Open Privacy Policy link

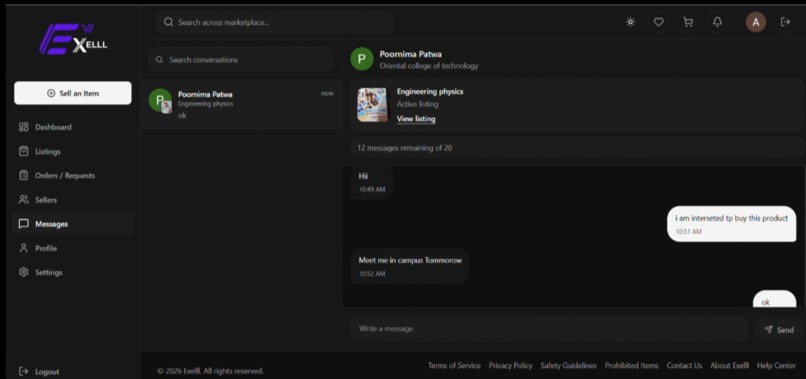click(510, 366)
